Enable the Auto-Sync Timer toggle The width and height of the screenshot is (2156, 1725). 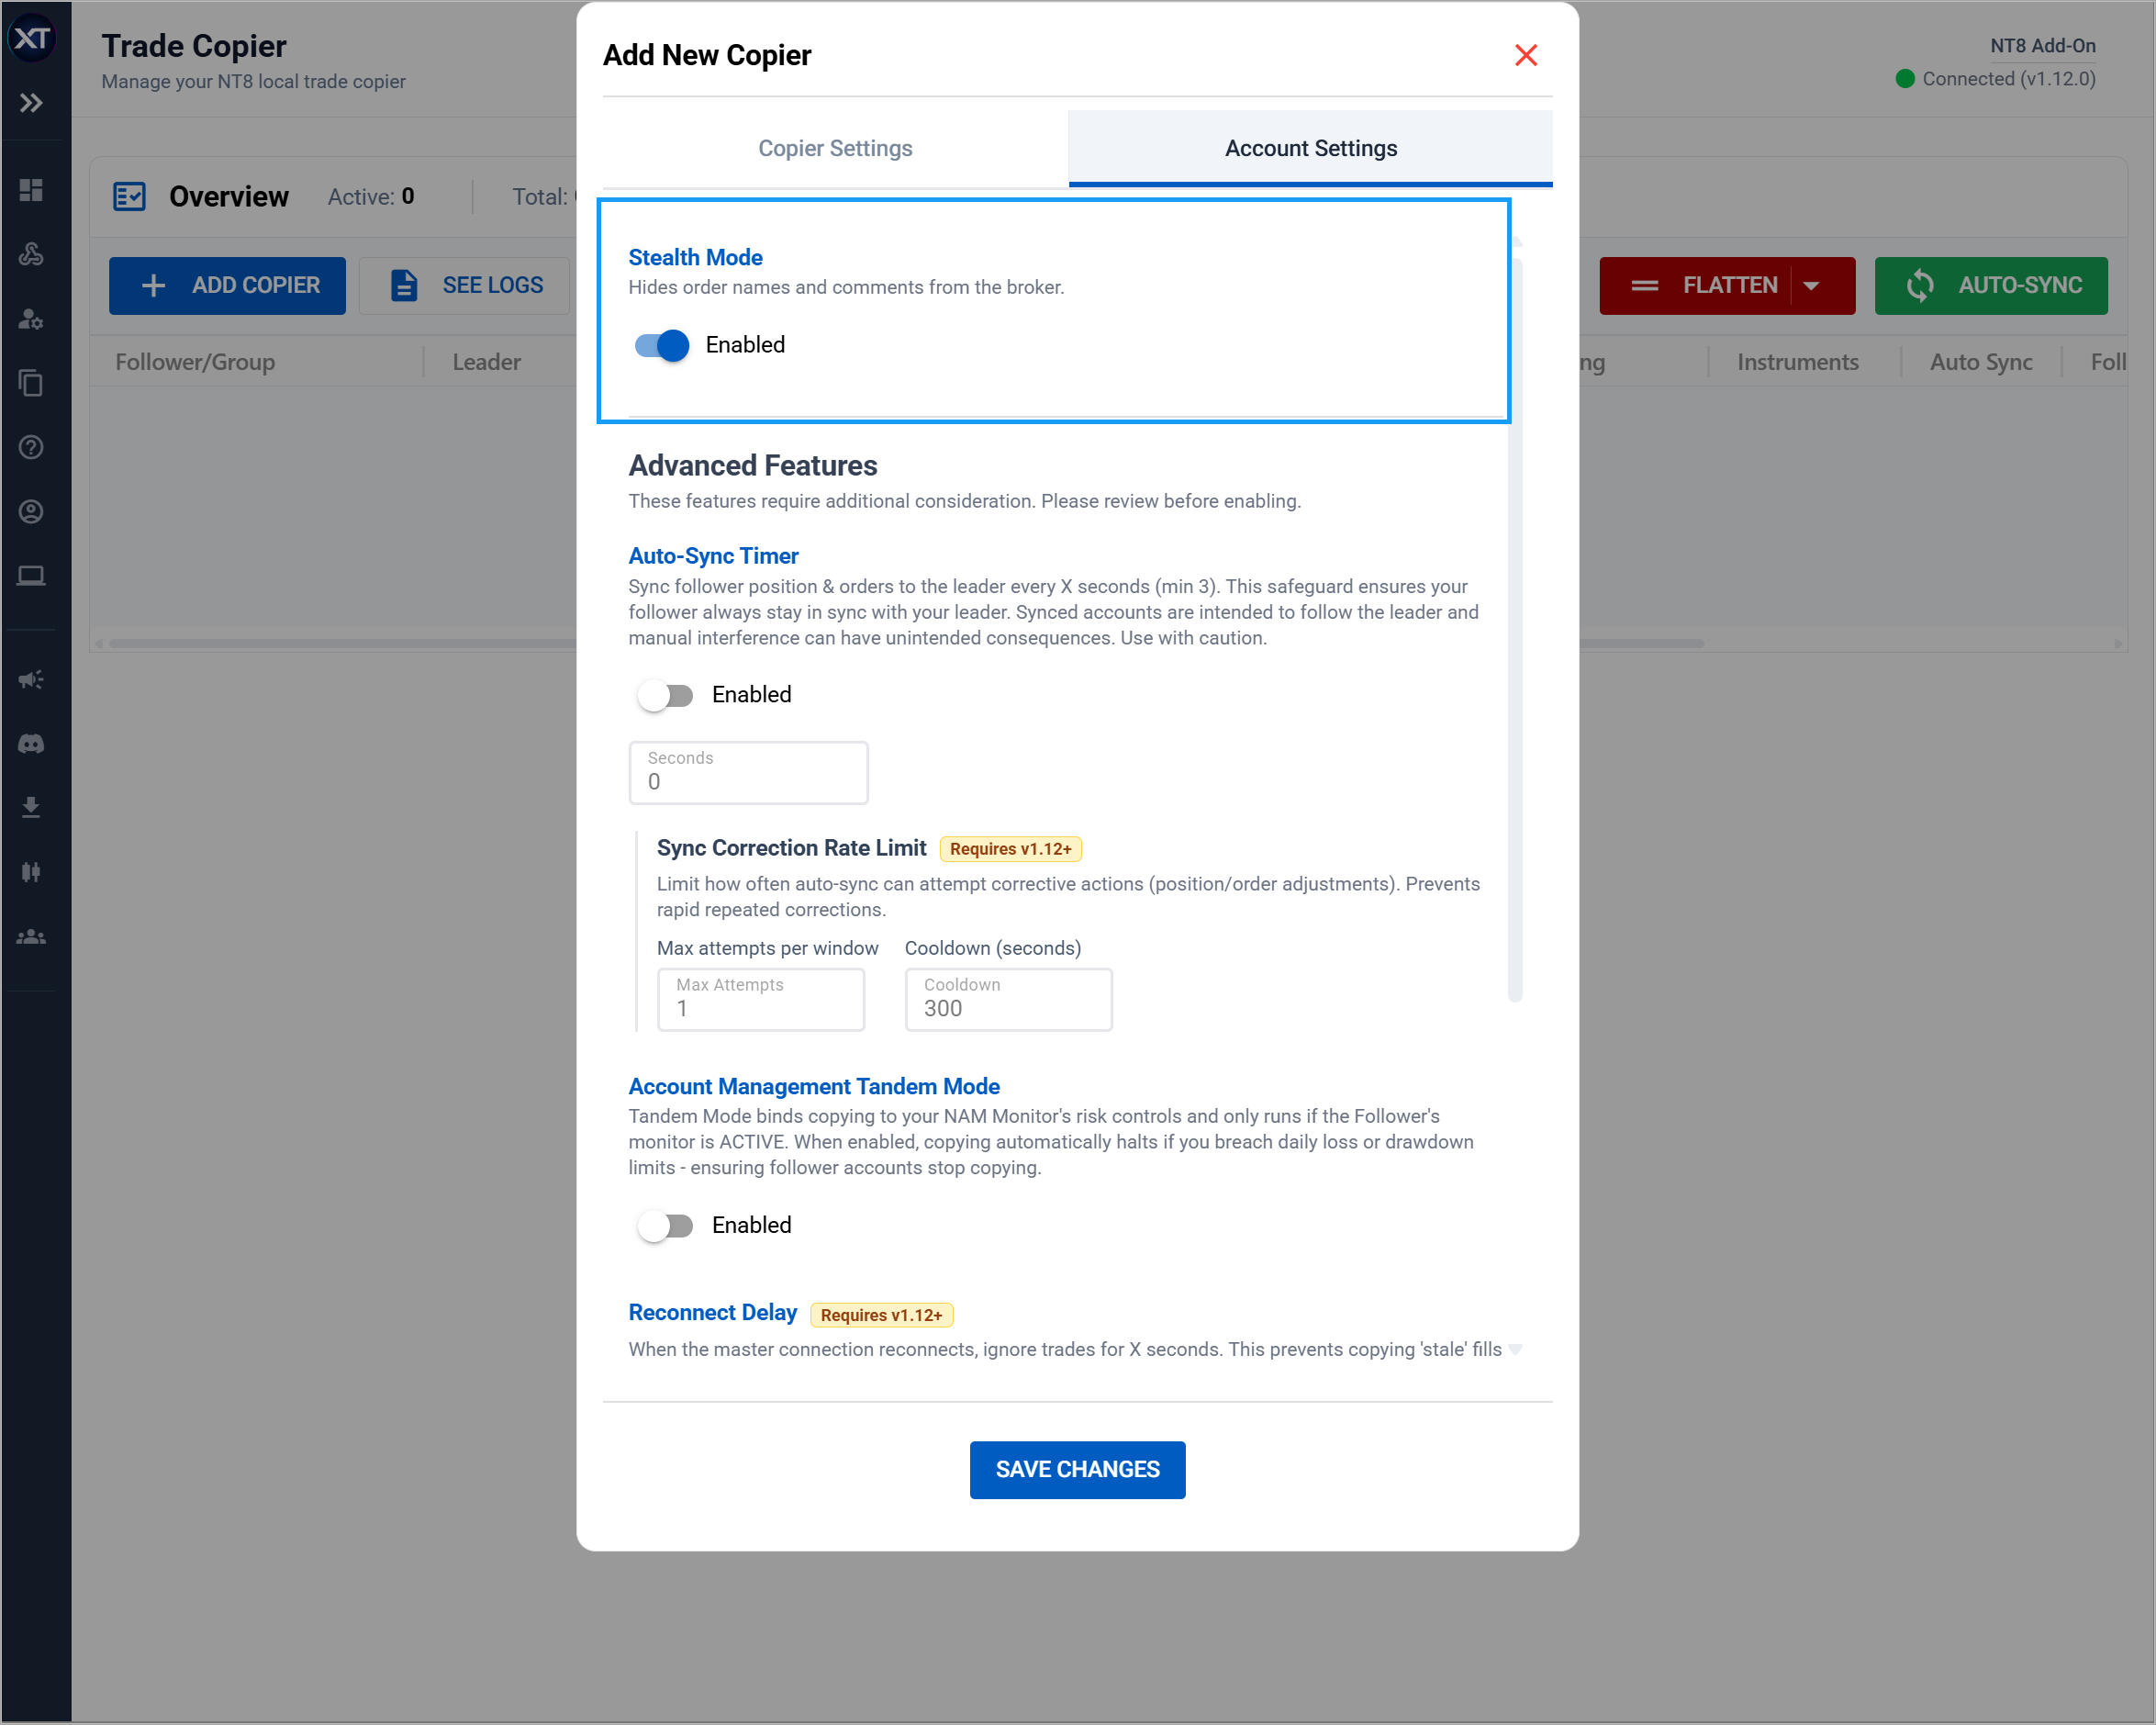[665, 695]
